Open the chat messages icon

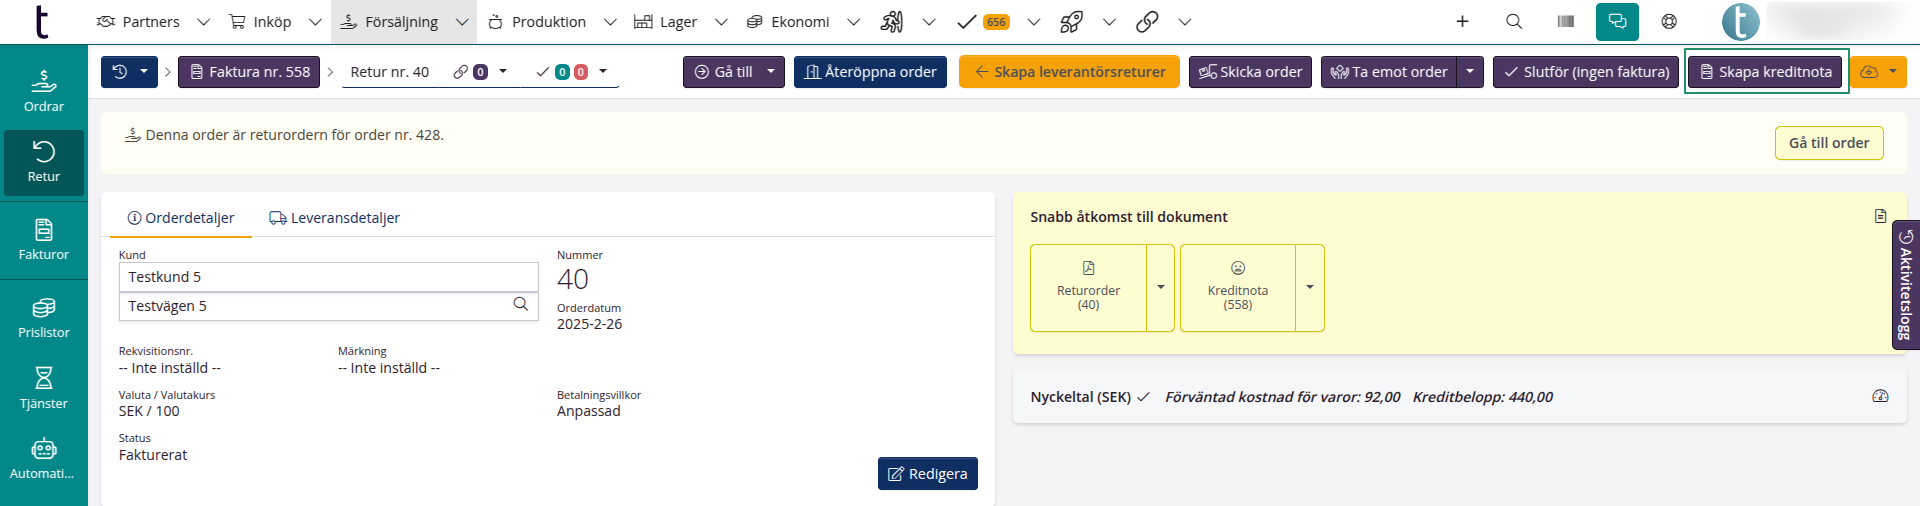1617,21
